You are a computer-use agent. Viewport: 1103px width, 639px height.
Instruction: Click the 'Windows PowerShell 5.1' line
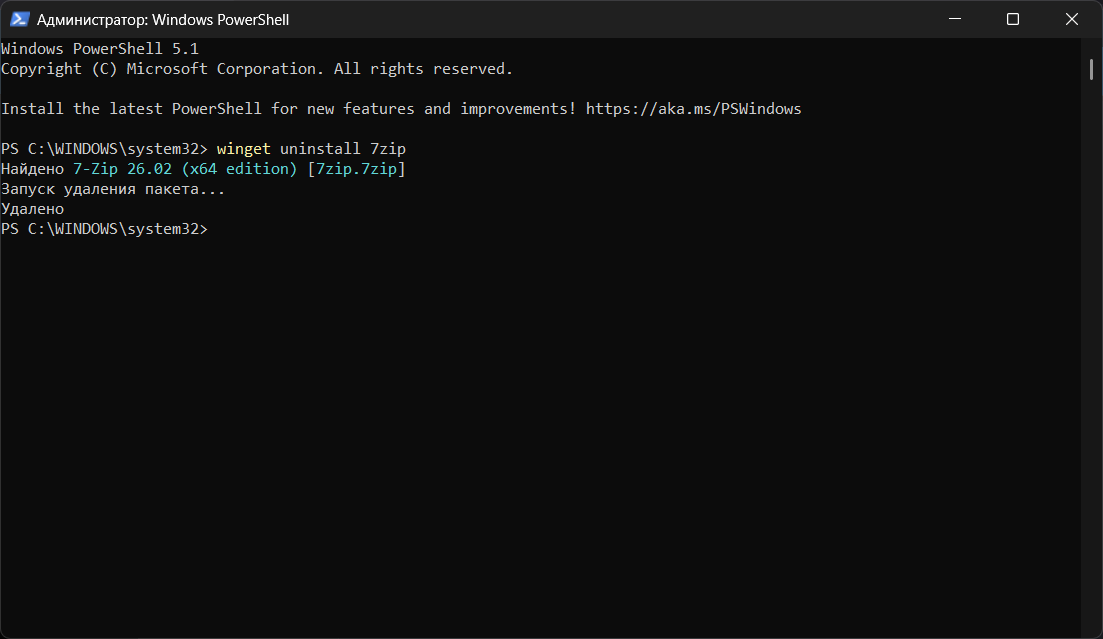(x=100, y=49)
